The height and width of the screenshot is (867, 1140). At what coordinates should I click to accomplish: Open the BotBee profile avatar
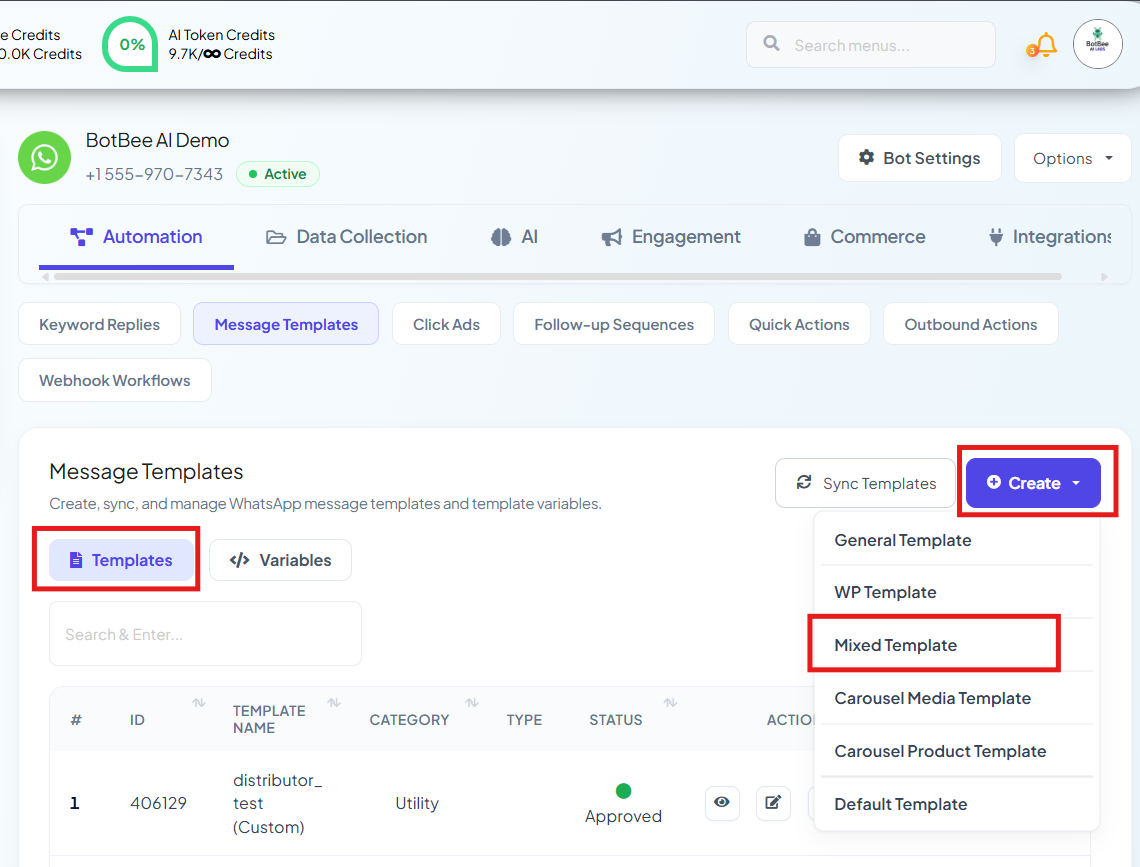[x=1097, y=44]
